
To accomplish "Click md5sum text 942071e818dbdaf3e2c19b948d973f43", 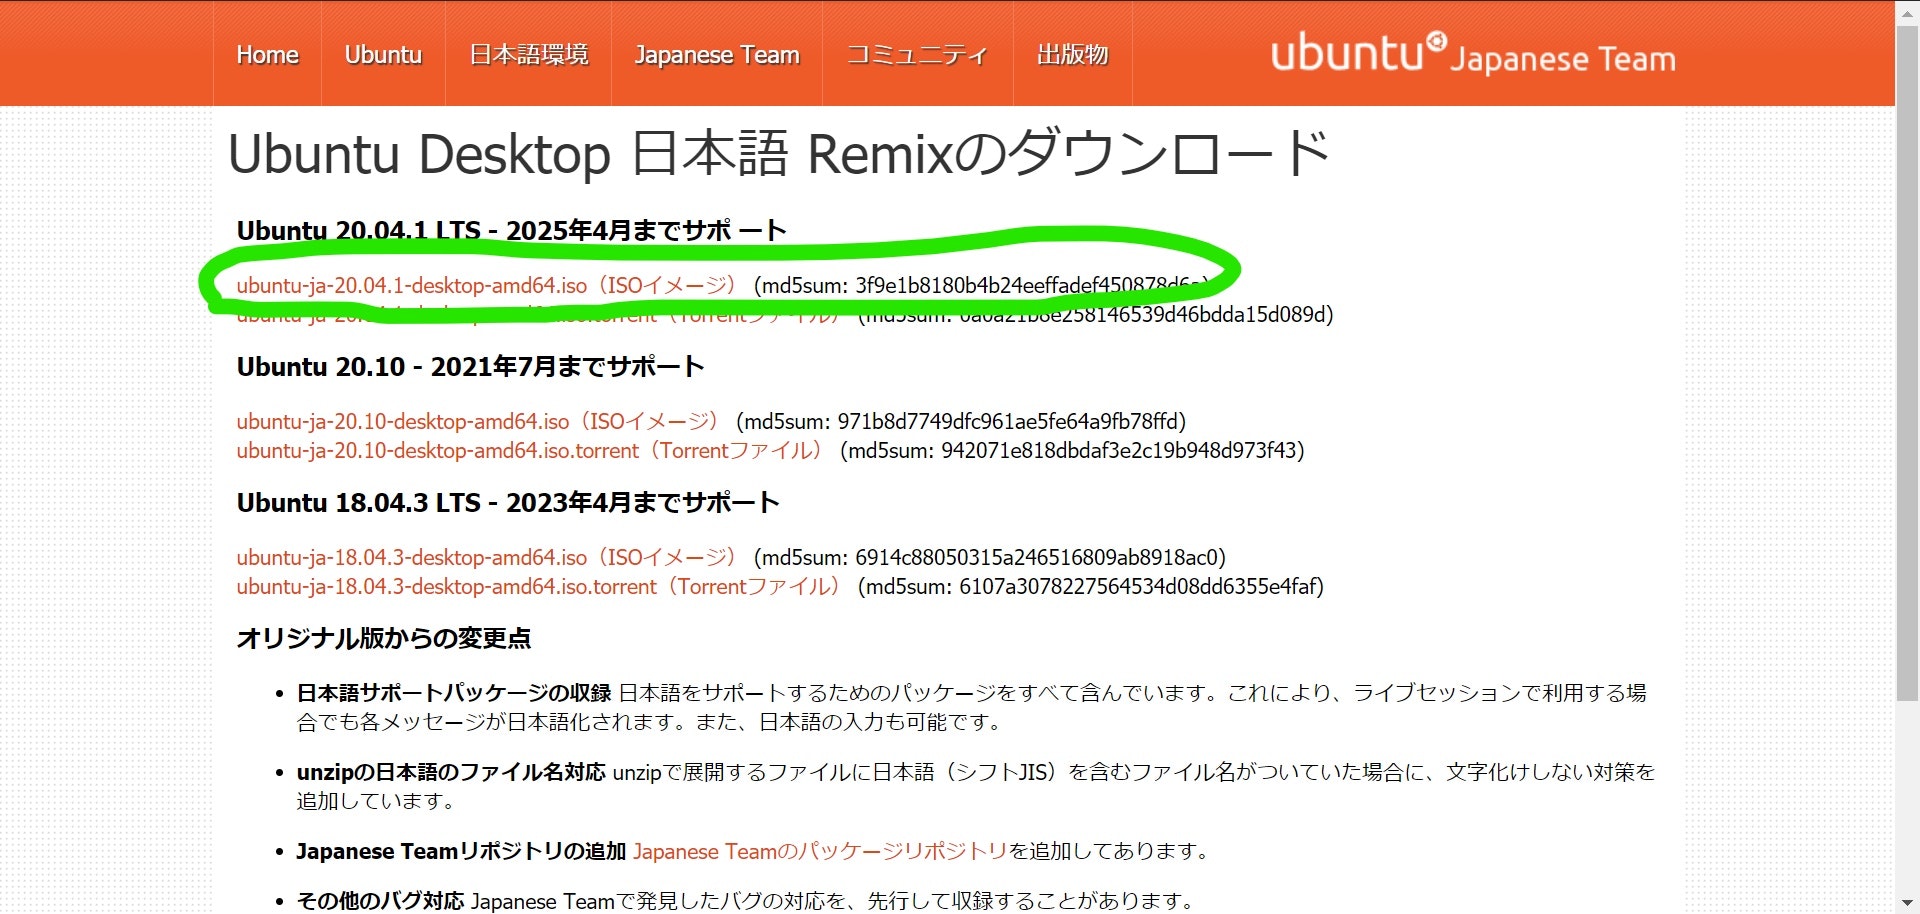I will [1119, 450].
